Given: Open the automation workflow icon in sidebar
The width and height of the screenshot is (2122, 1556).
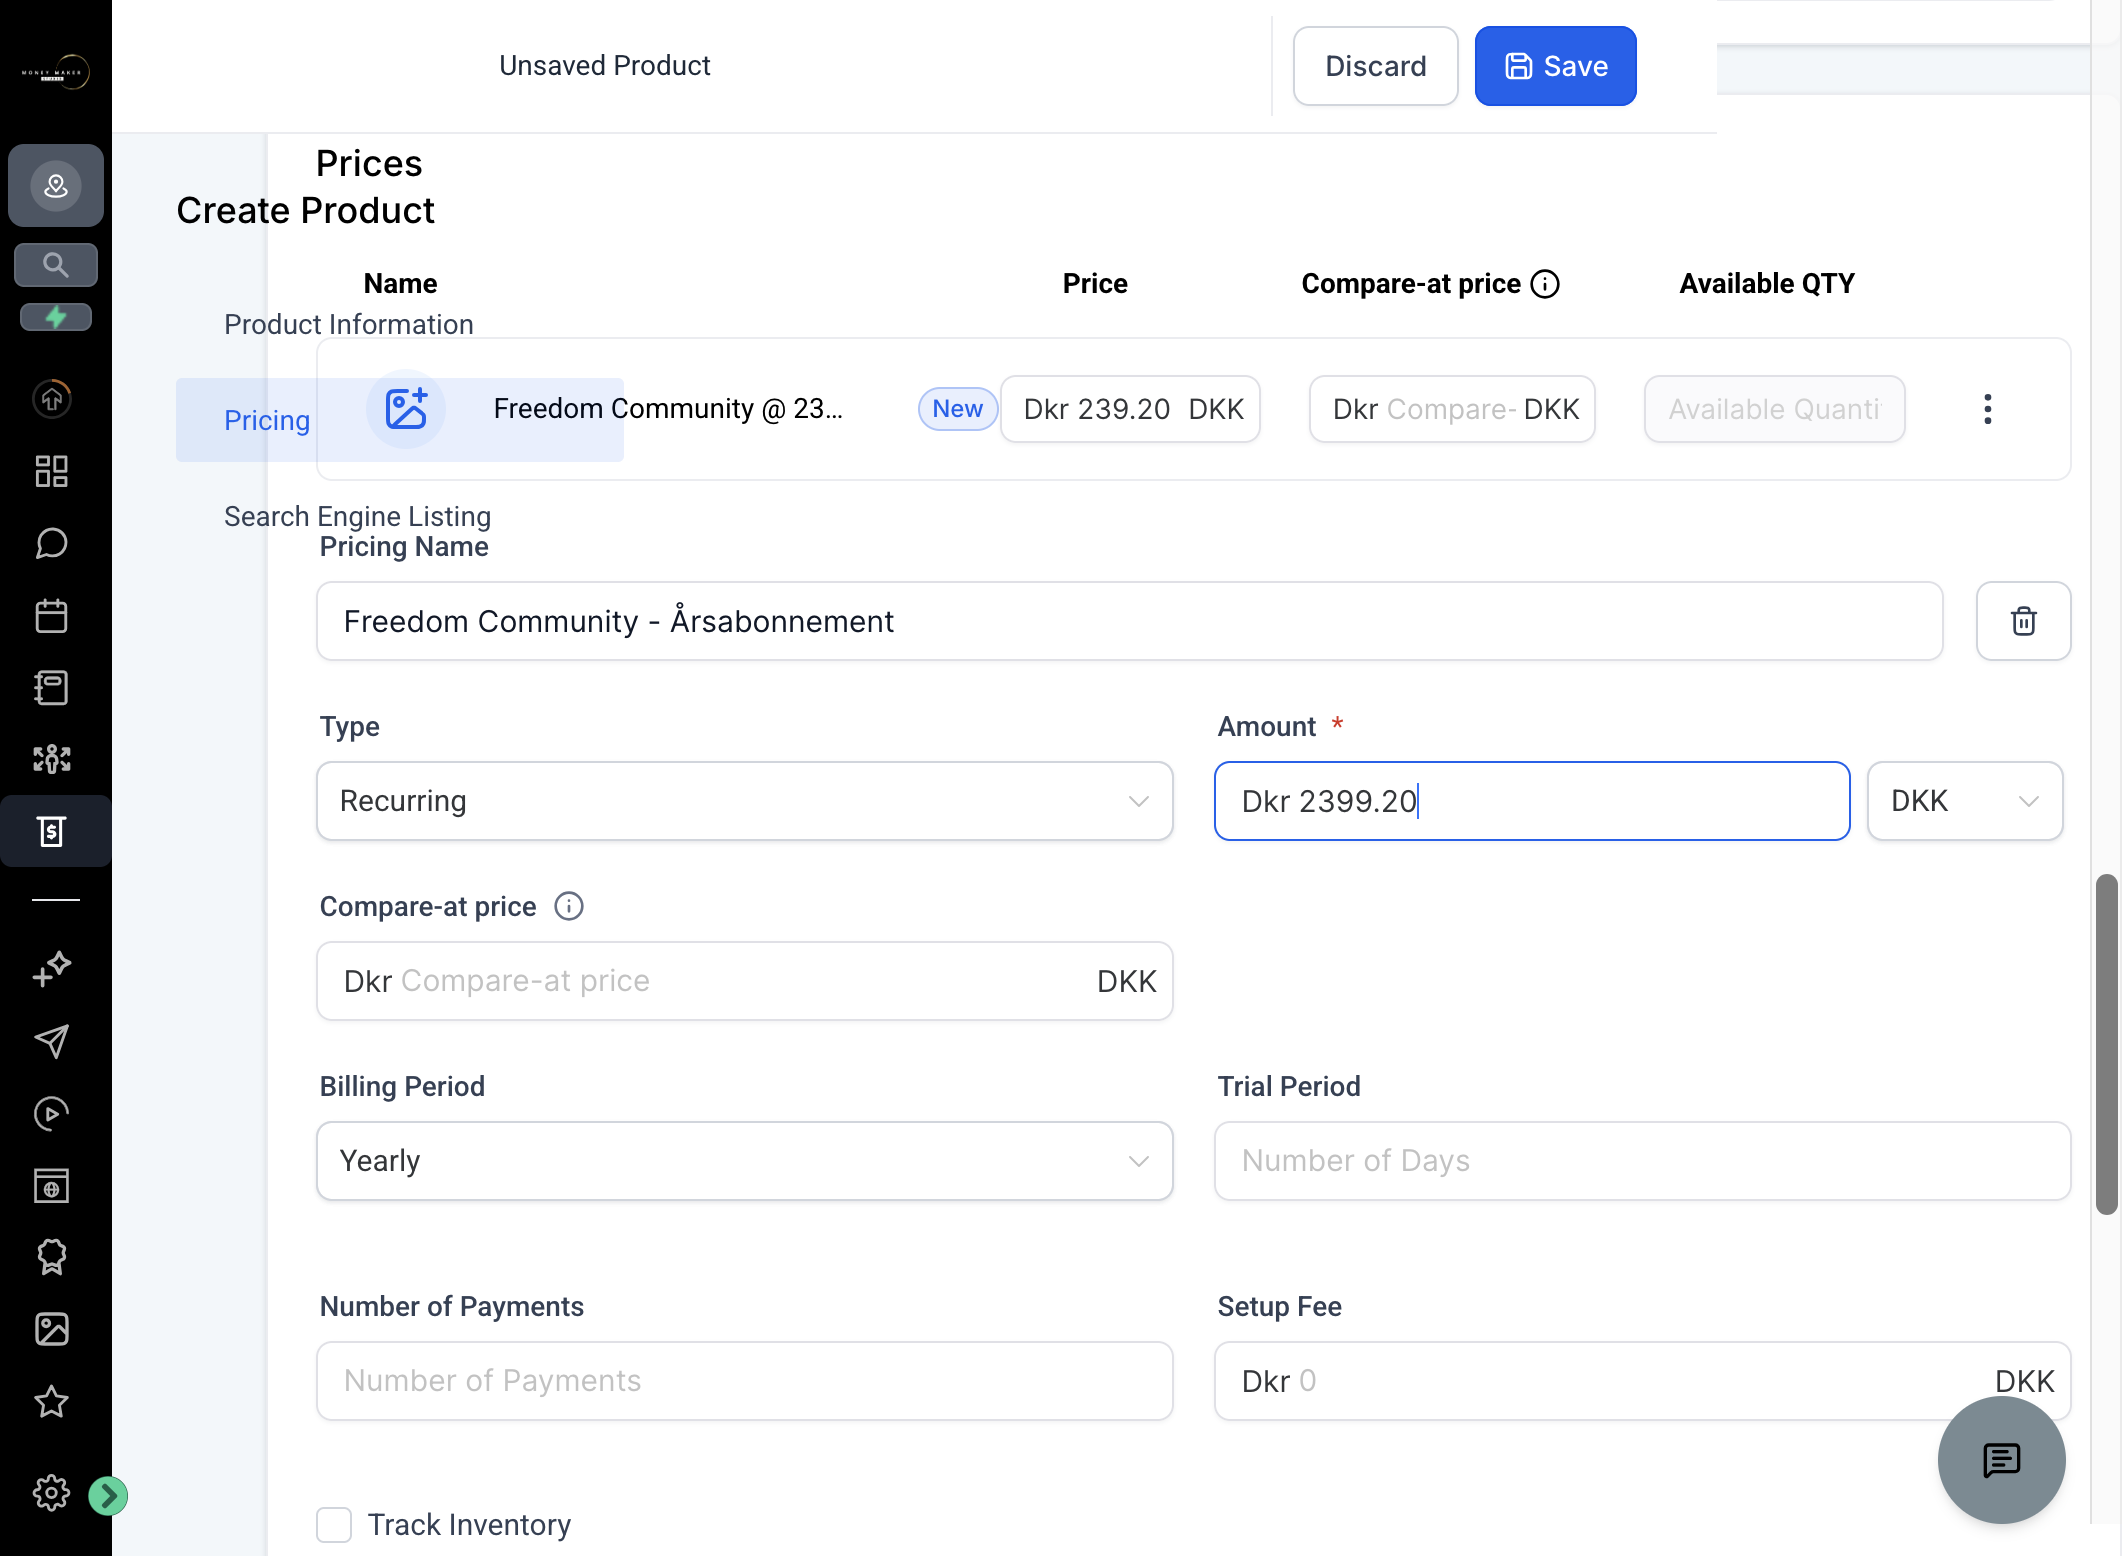Looking at the screenshot, I should click(x=52, y=759).
